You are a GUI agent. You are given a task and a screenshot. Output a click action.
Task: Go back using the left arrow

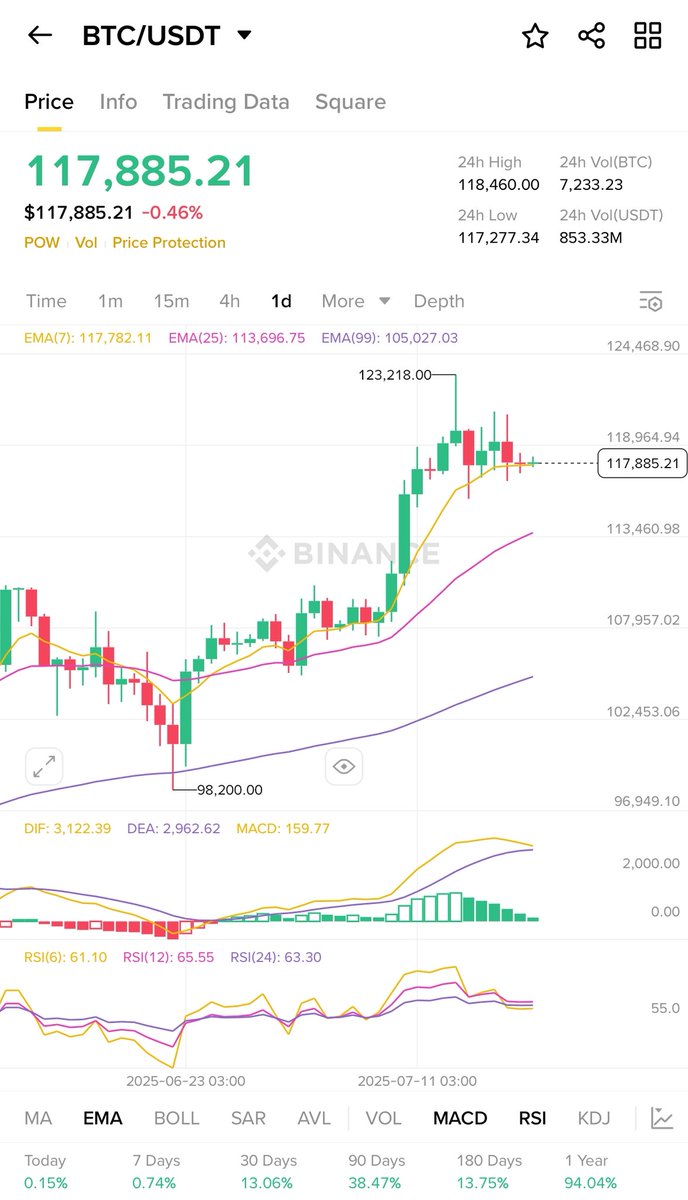click(x=40, y=36)
